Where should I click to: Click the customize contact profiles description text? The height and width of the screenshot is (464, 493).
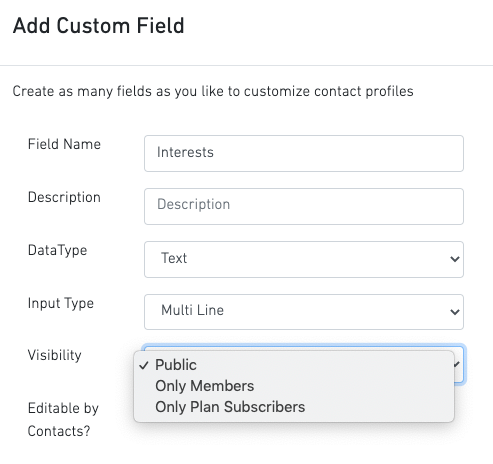[x=329, y=91]
